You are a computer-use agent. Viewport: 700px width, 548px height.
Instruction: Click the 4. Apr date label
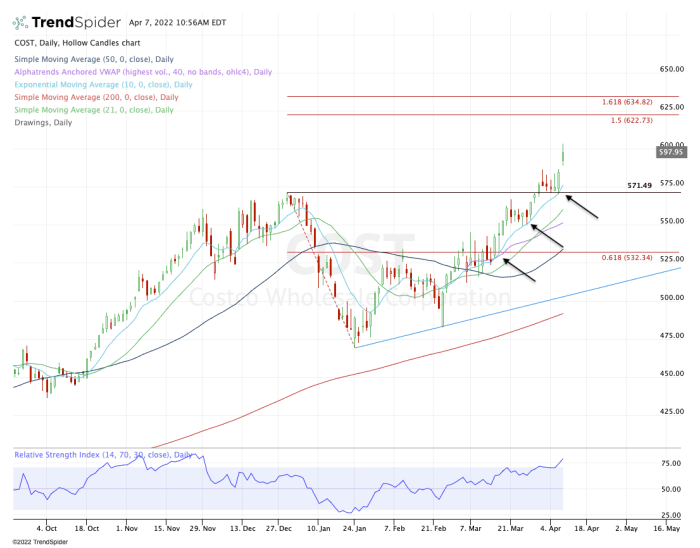550,528
